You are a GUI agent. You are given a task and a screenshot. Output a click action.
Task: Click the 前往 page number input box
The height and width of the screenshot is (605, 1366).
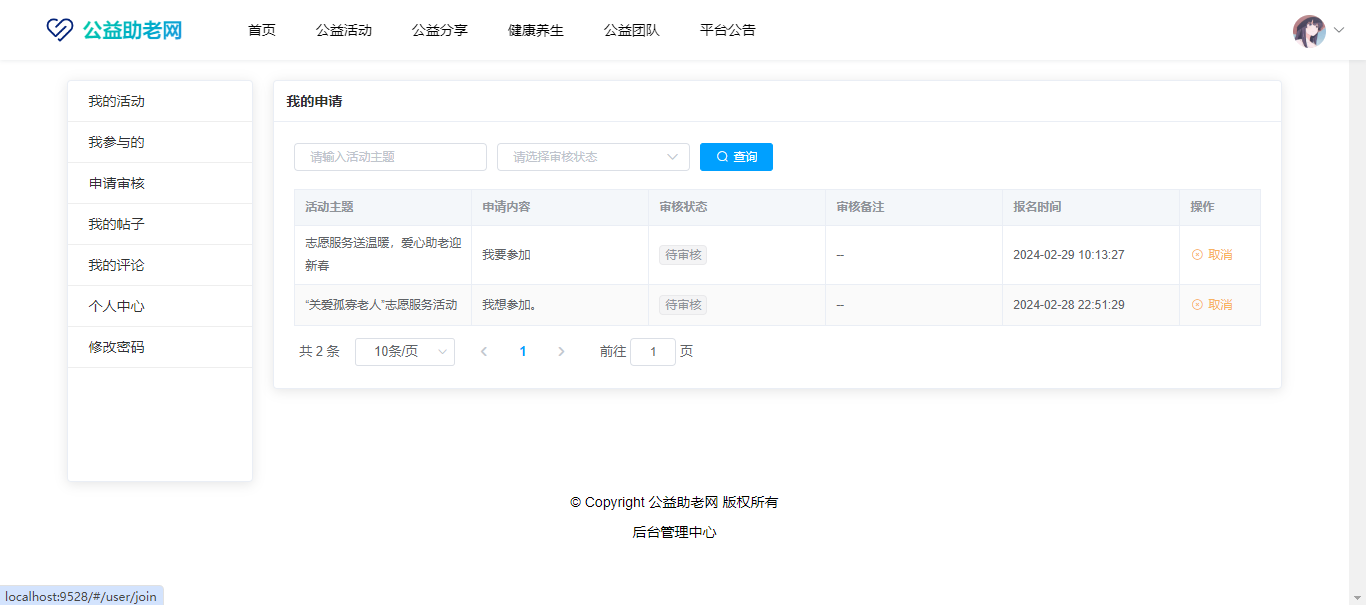coord(653,352)
